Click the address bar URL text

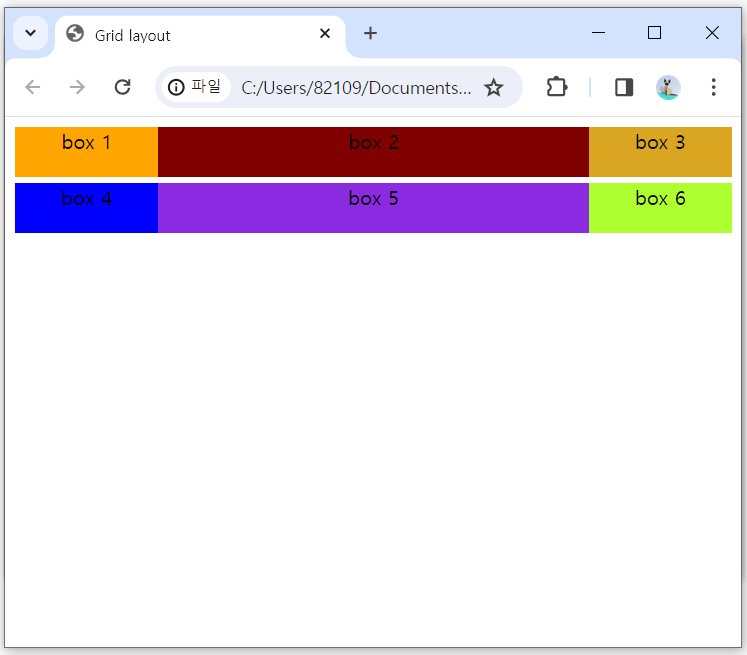[x=356, y=88]
